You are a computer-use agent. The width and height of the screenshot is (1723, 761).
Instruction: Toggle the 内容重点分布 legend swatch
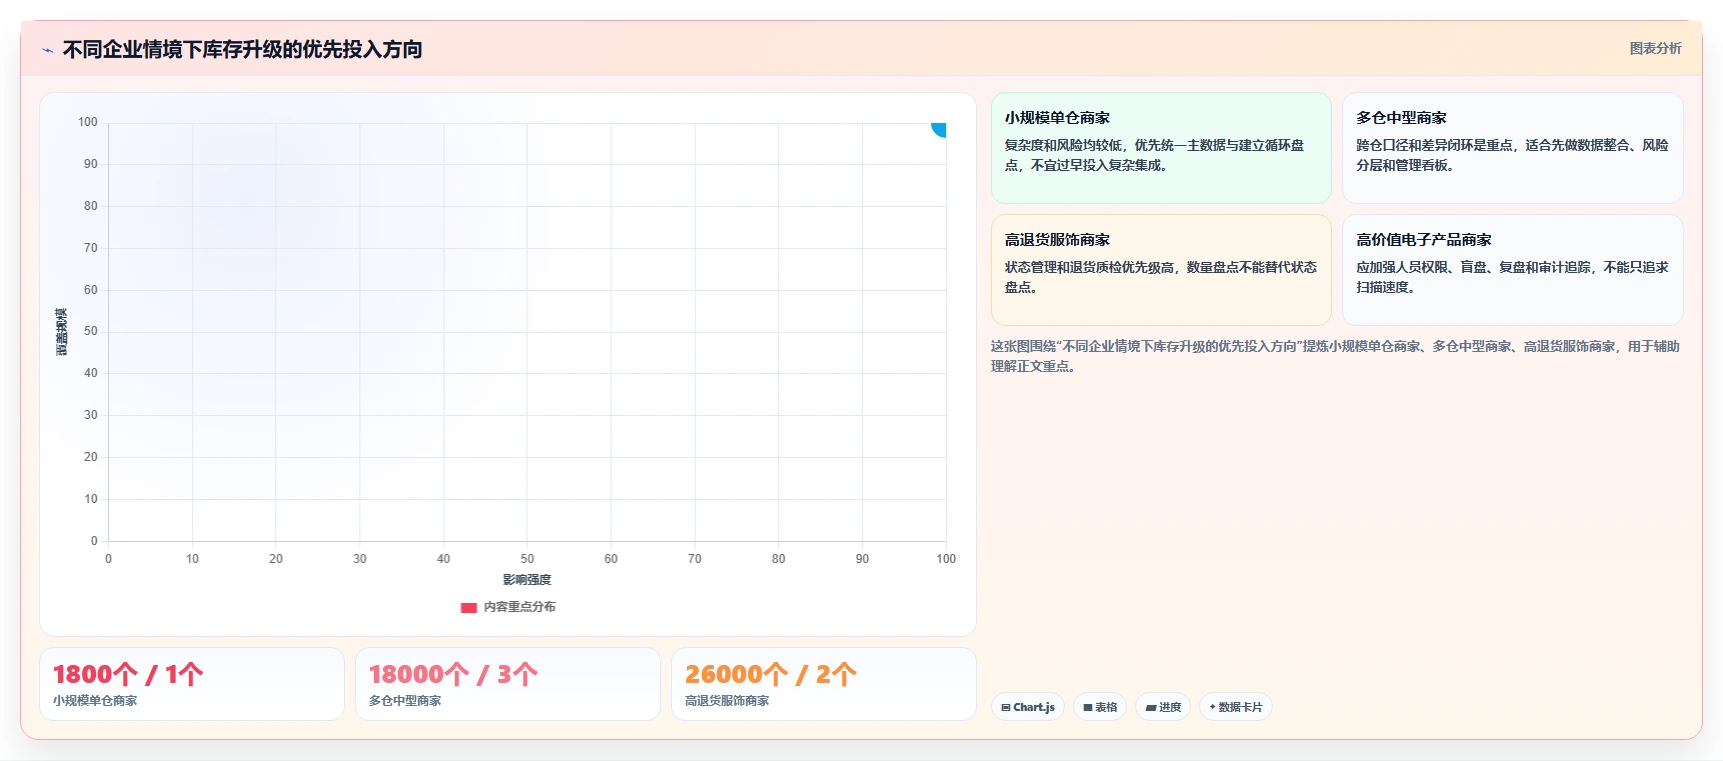point(468,607)
